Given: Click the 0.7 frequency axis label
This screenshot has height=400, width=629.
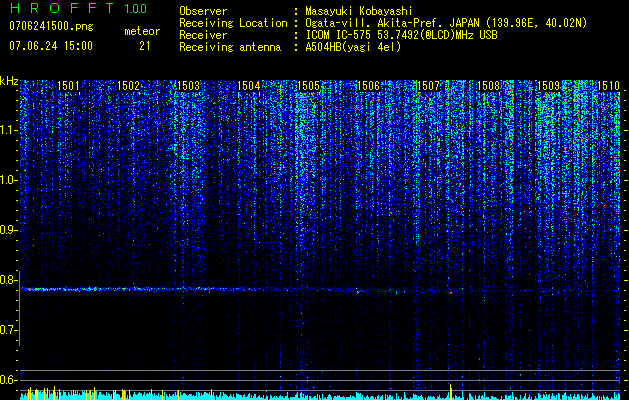Looking at the screenshot, I should coord(9,330).
